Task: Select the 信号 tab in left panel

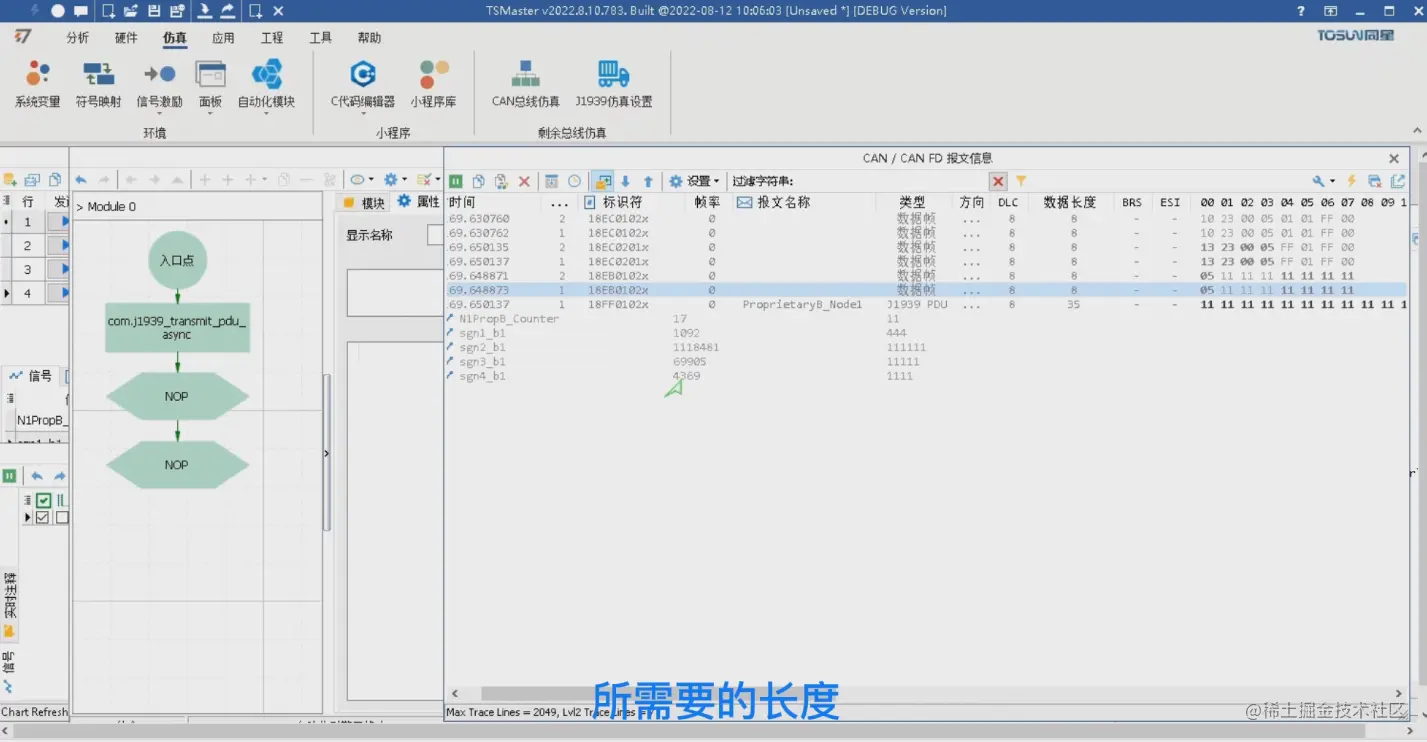Action: tap(31, 376)
